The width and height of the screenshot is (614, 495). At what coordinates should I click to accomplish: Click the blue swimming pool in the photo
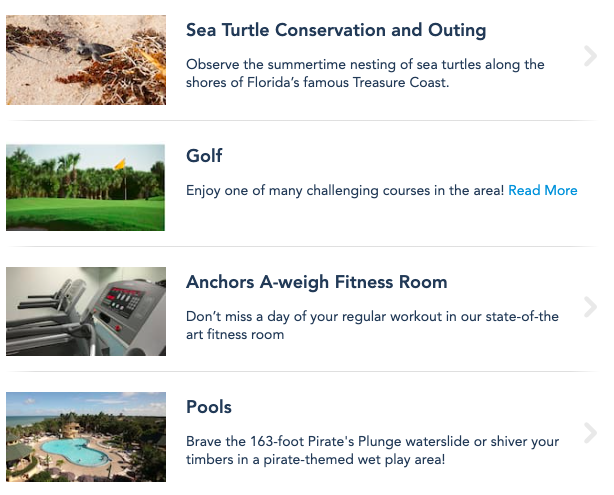click(x=75, y=449)
